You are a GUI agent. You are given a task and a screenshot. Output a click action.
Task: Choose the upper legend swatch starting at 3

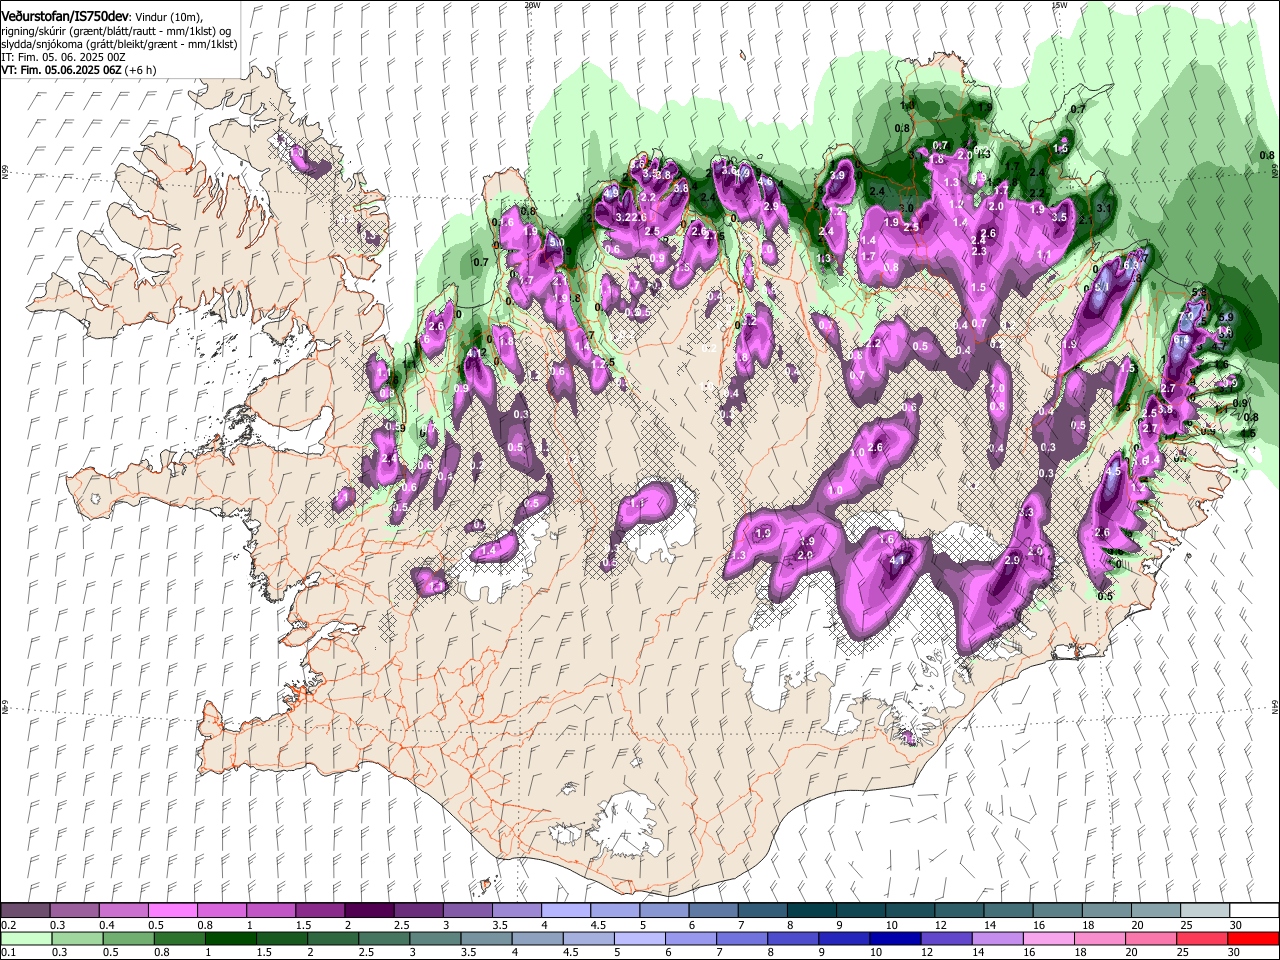tap(466, 910)
